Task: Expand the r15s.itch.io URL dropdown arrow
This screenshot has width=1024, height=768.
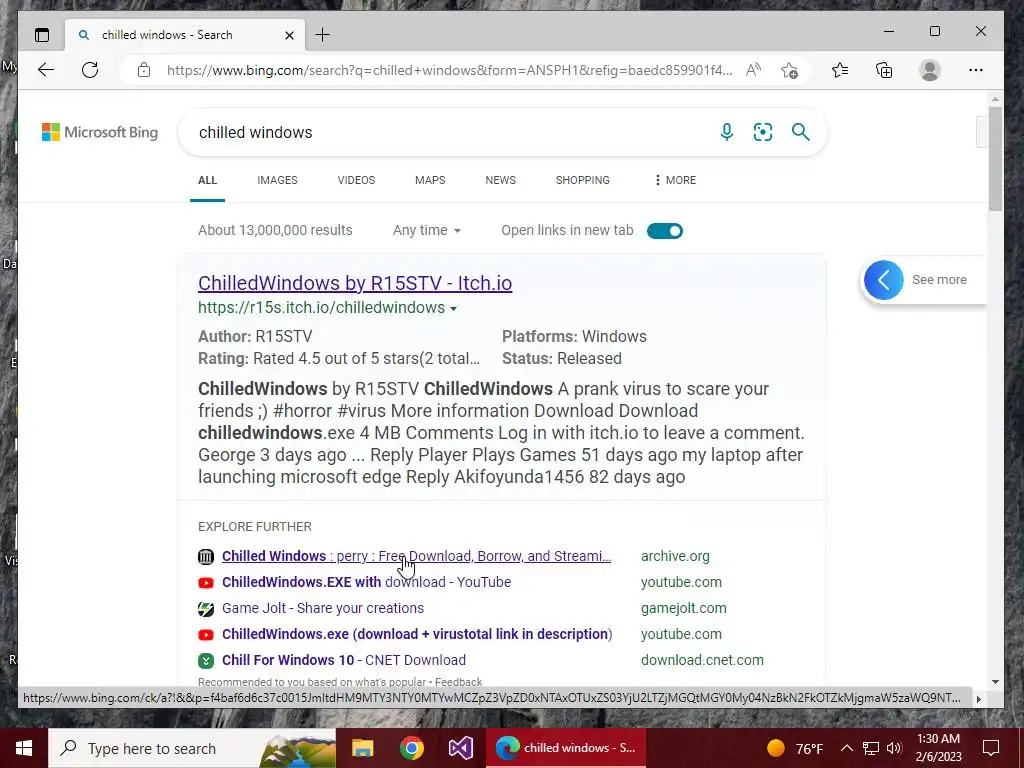Action: click(x=453, y=308)
